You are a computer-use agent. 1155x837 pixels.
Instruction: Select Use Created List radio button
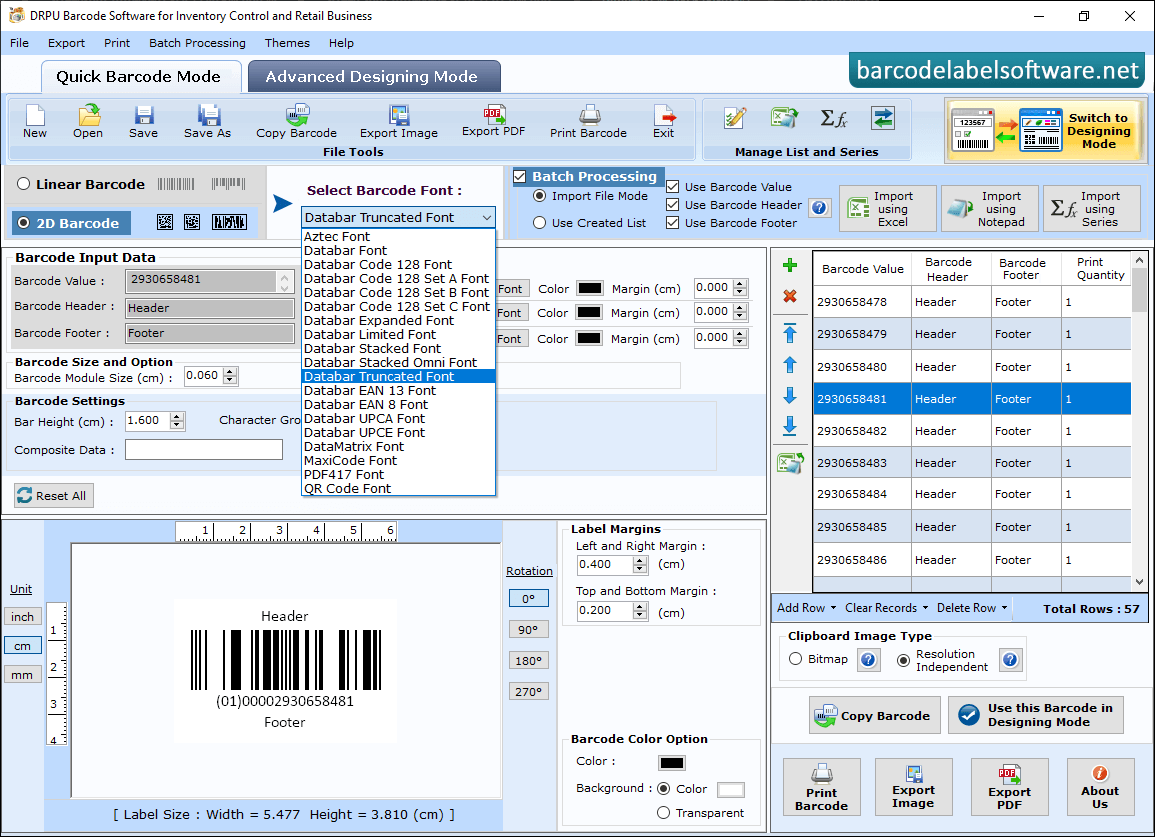(539, 223)
